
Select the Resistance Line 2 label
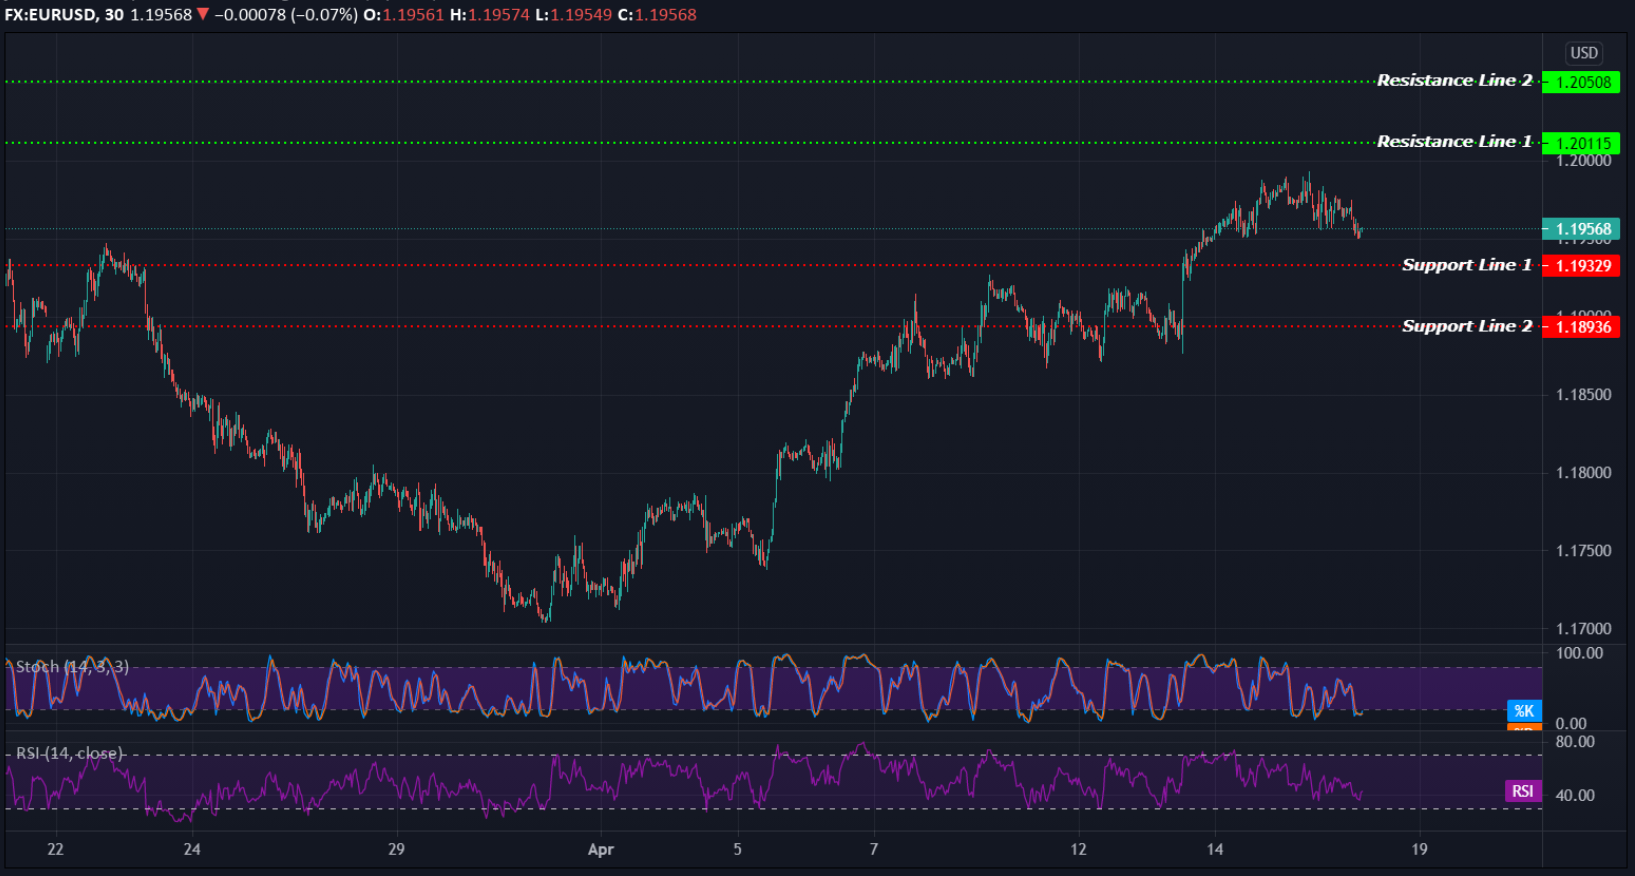pyautogui.click(x=1454, y=80)
